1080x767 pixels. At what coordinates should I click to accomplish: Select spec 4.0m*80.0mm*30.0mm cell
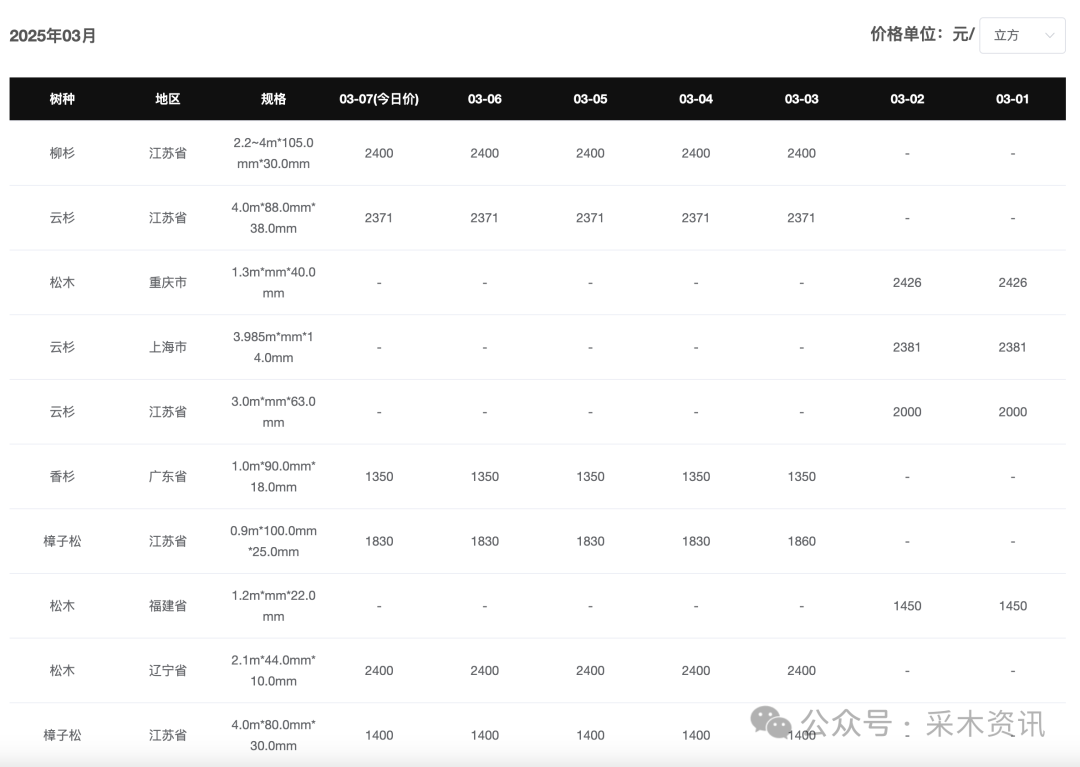(x=273, y=735)
